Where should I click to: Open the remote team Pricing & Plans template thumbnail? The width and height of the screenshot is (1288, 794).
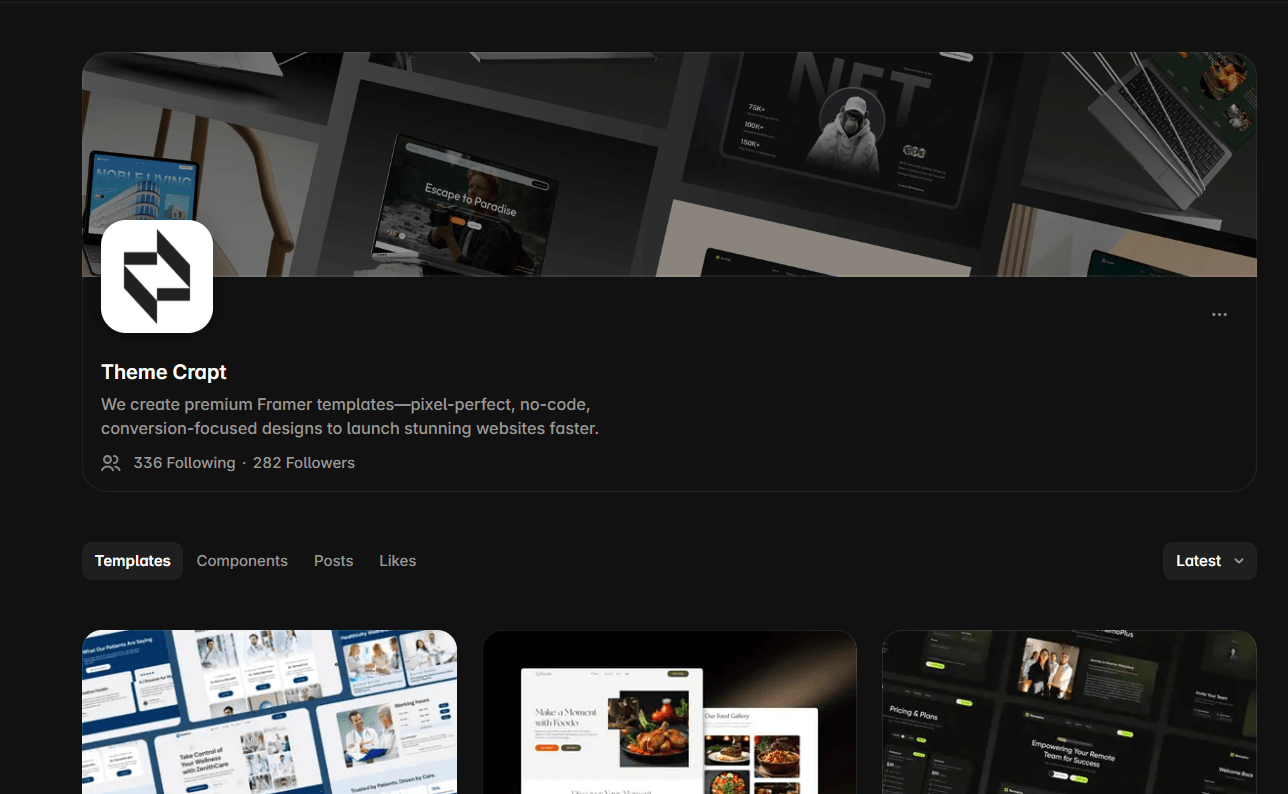[x=1069, y=712]
